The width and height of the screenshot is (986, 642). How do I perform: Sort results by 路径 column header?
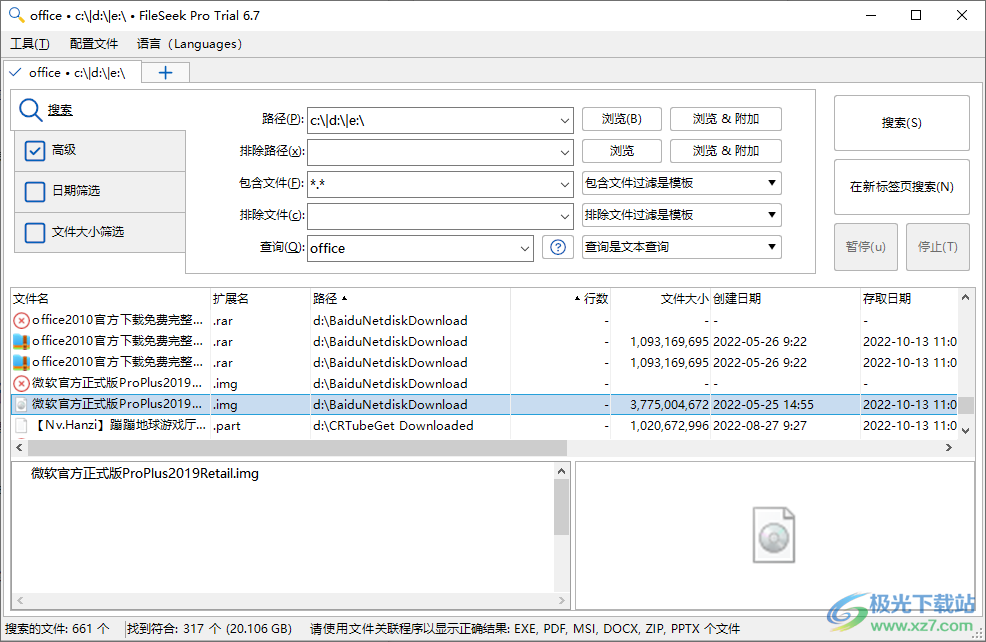coord(410,299)
